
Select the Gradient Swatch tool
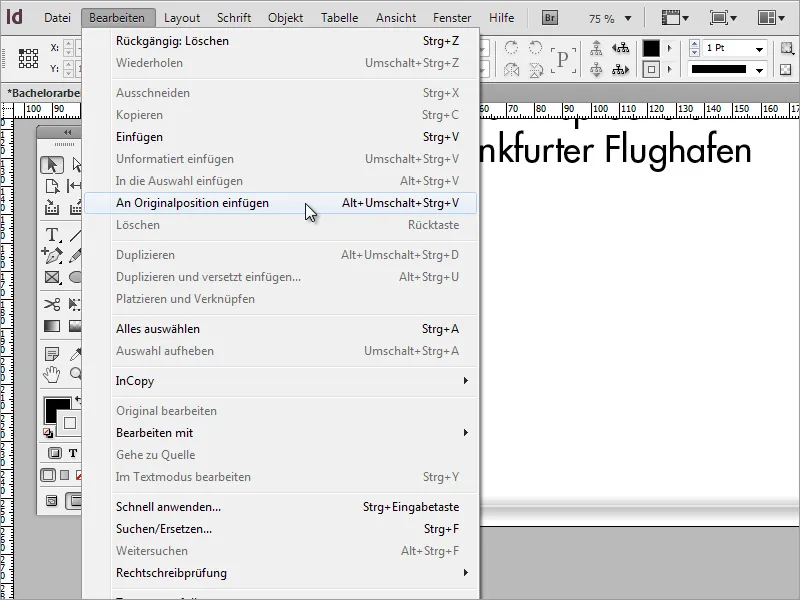[x=52, y=326]
